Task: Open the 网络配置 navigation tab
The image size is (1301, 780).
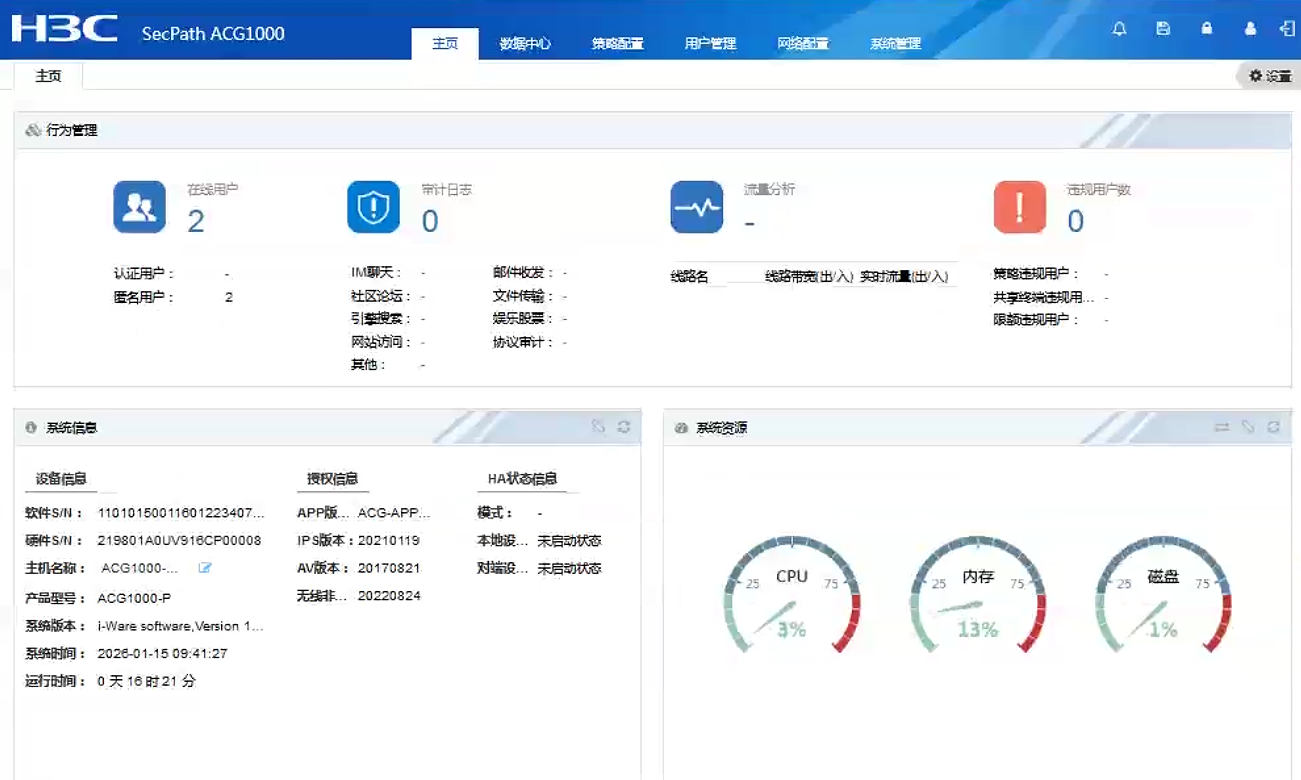Action: (803, 44)
